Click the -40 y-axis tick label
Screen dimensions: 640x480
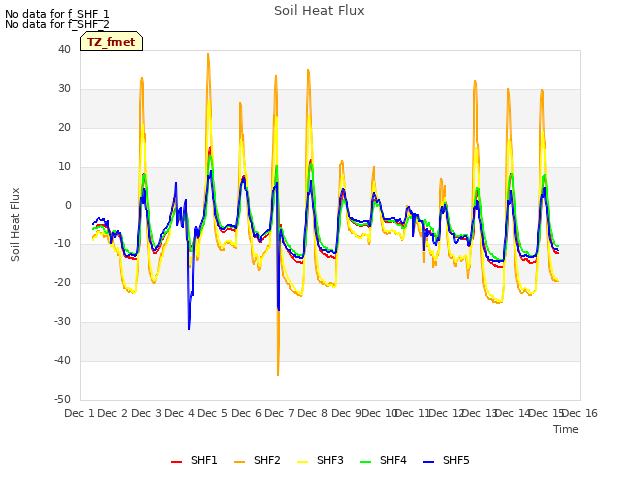coord(63,360)
